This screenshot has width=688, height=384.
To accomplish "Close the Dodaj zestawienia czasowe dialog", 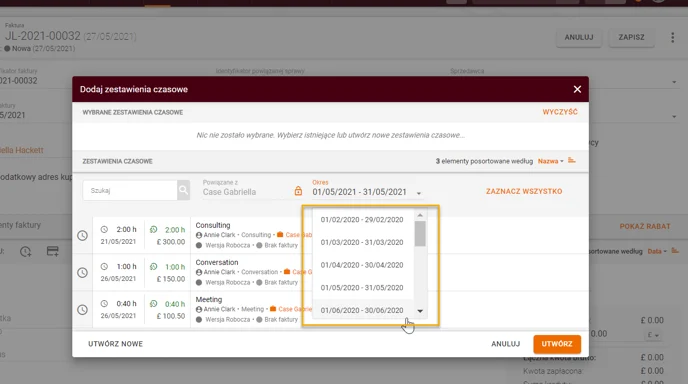I will (x=577, y=89).
